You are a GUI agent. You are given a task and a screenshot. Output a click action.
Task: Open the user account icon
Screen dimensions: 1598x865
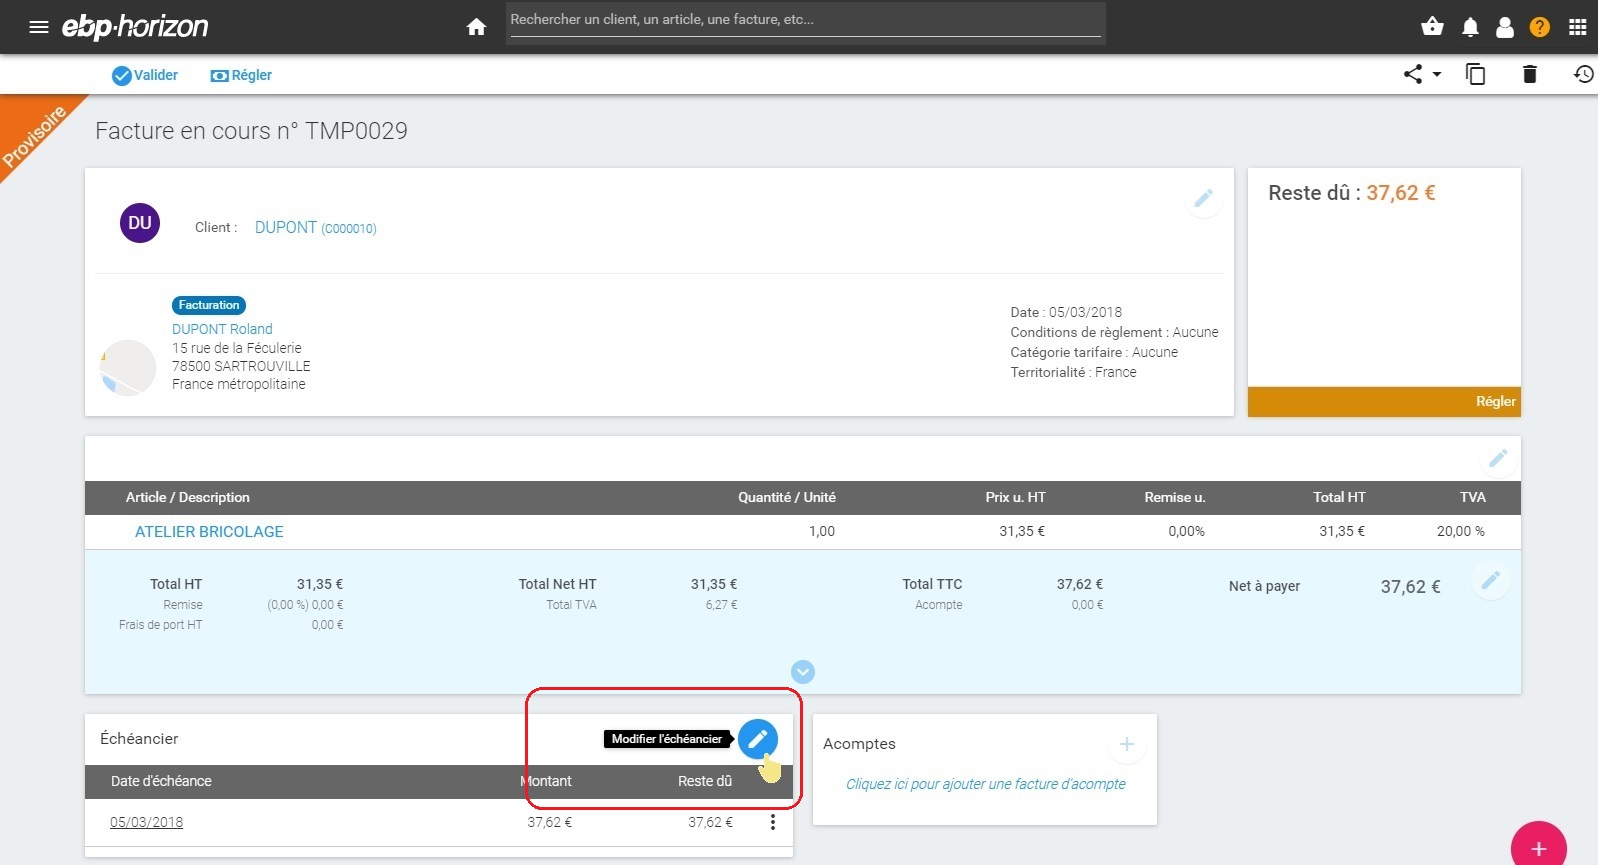point(1505,27)
